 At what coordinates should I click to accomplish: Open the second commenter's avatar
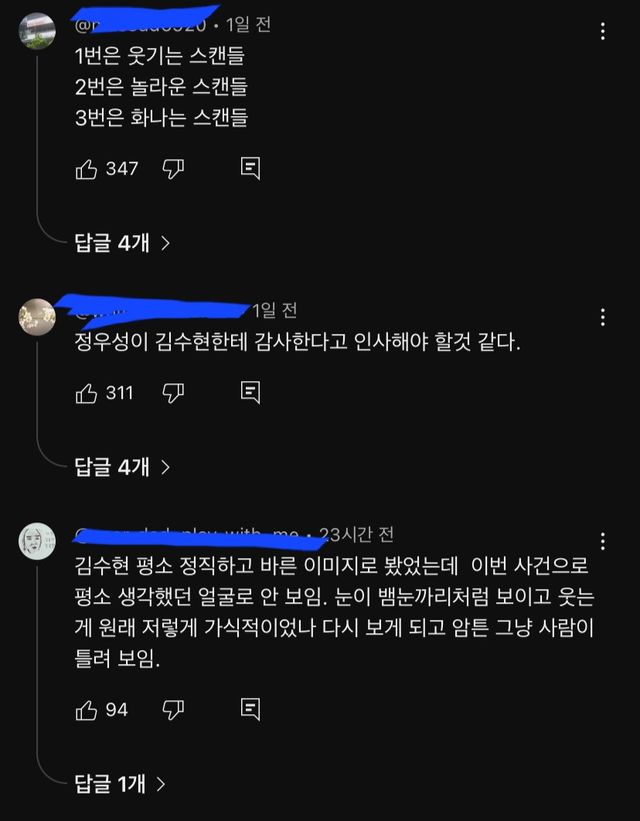pyautogui.click(x=37, y=317)
